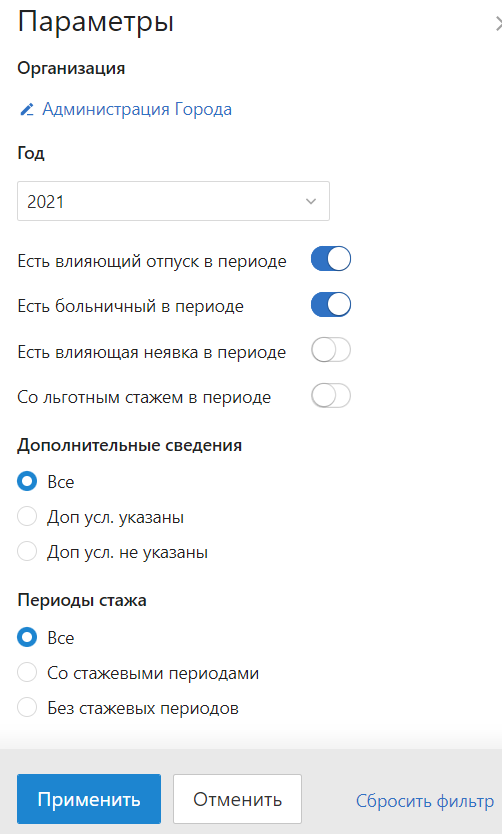Choose Доп усл. указаны radio option
Image resolution: width=502 pixels, height=834 pixels.
(27, 516)
